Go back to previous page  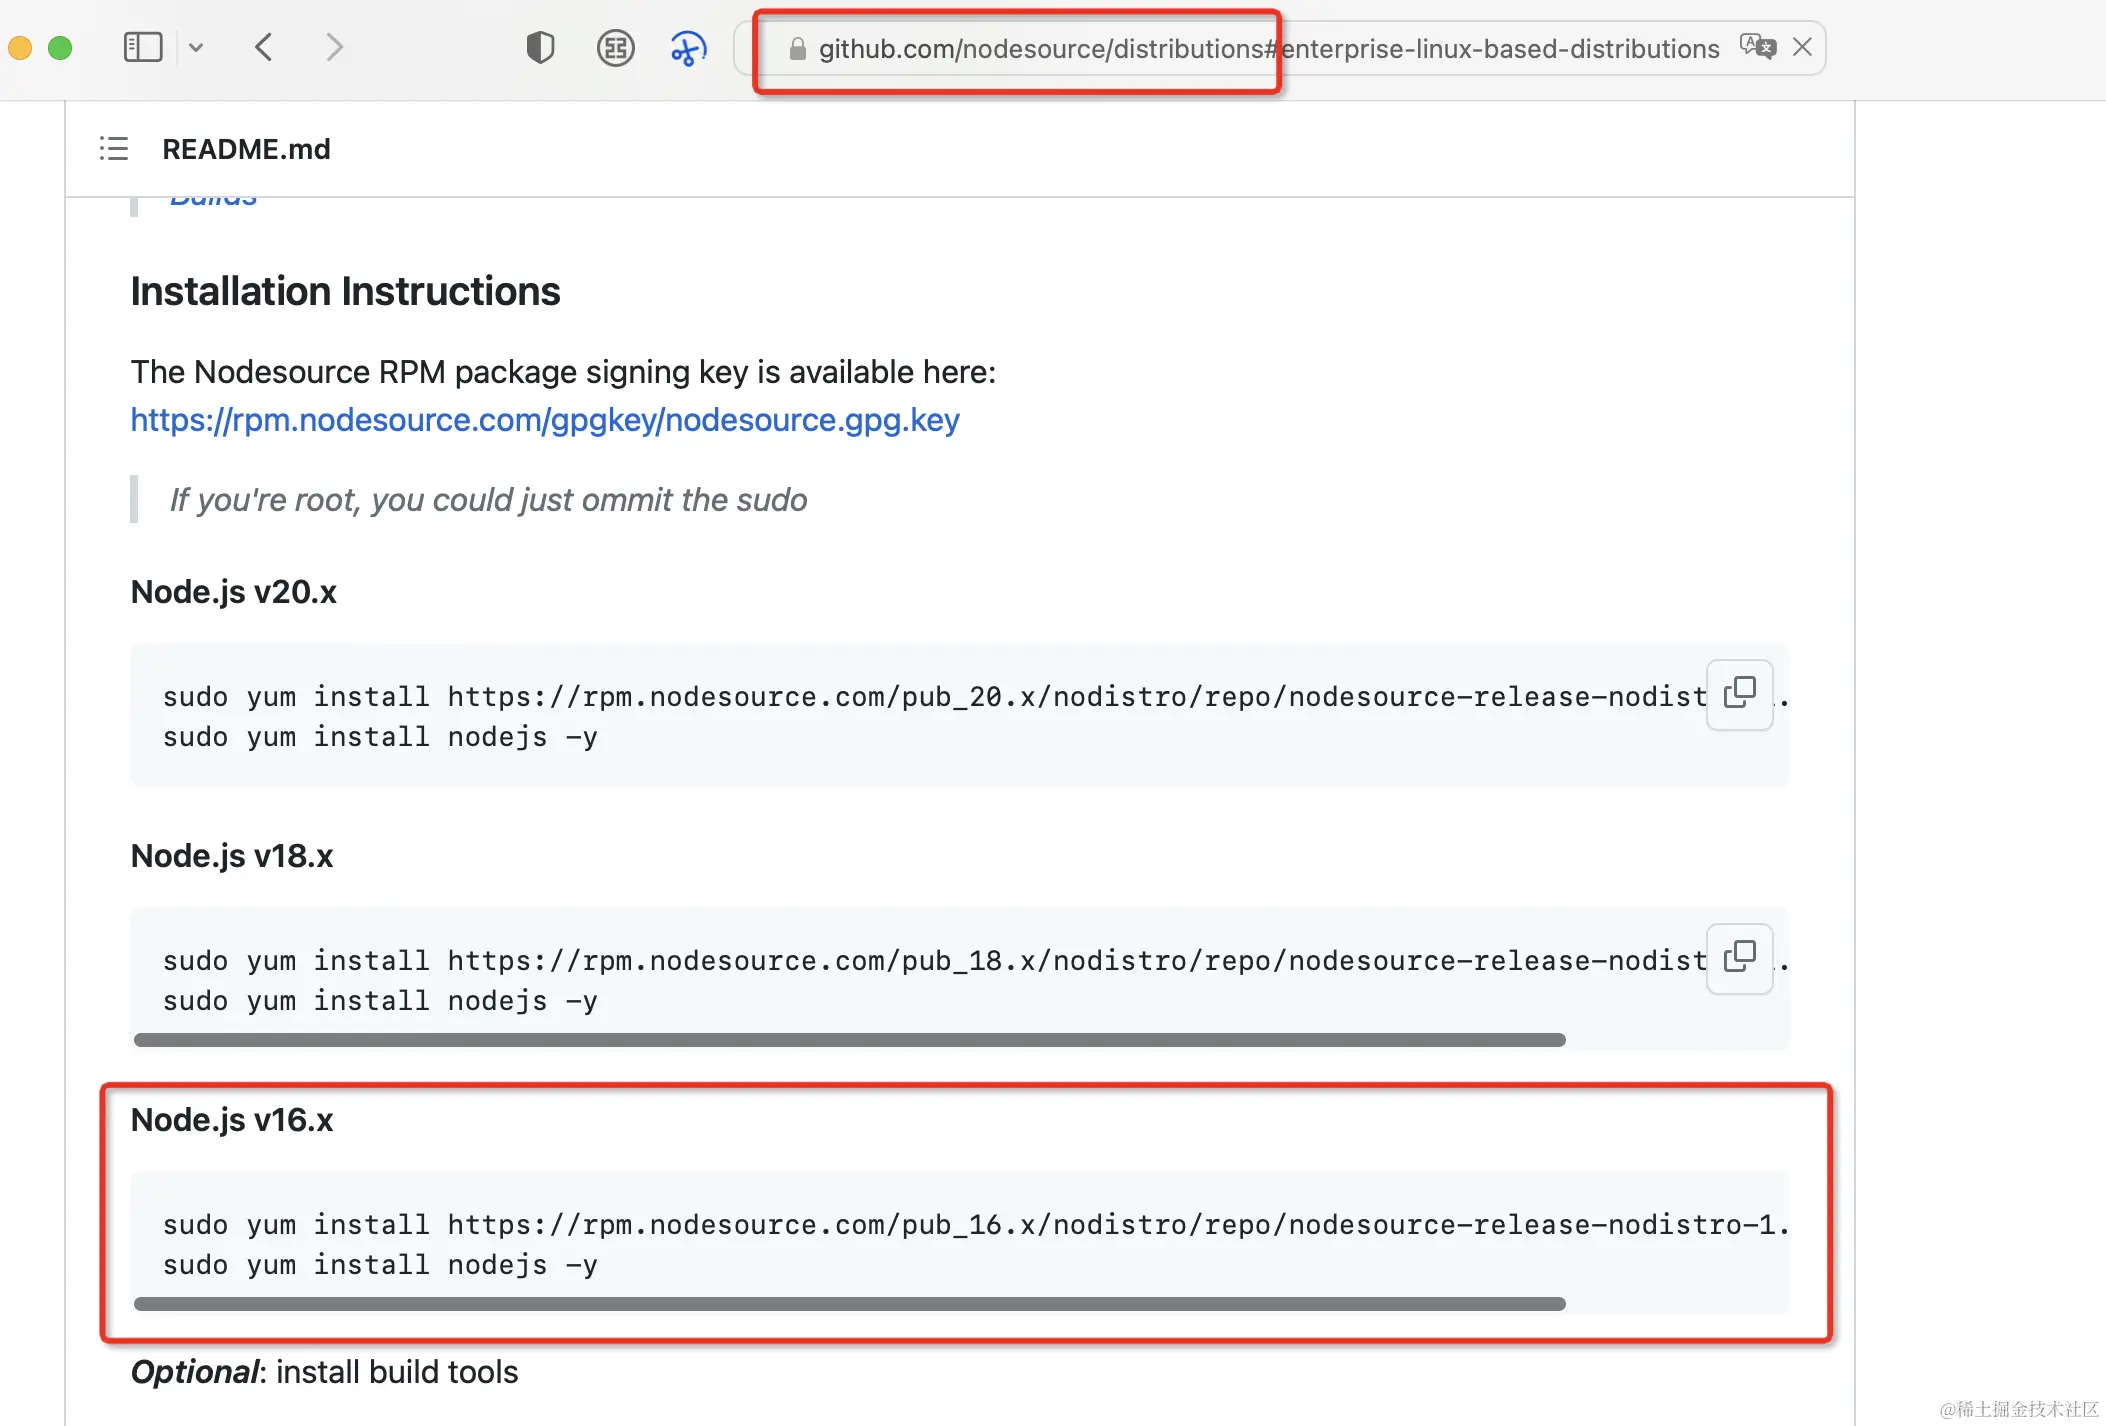[x=264, y=47]
